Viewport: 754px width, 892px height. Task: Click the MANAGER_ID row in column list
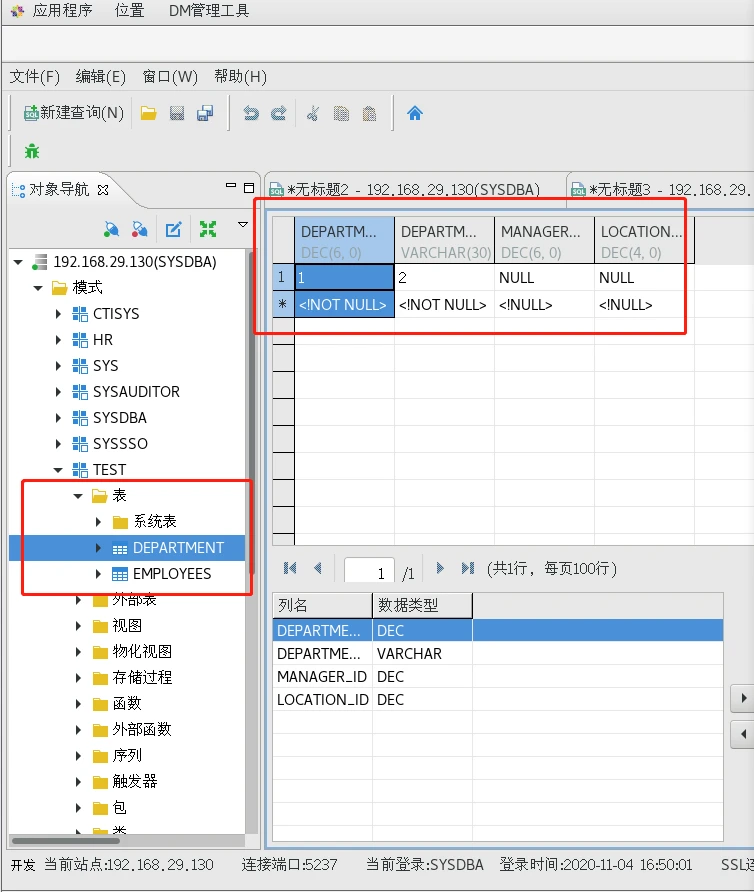(322, 677)
